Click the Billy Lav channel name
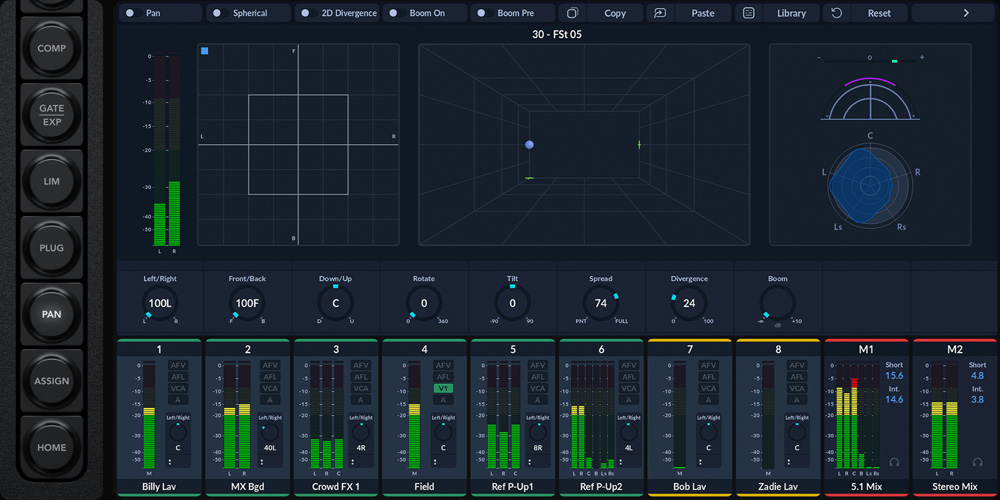This screenshot has height=500, width=1000. tap(159, 487)
